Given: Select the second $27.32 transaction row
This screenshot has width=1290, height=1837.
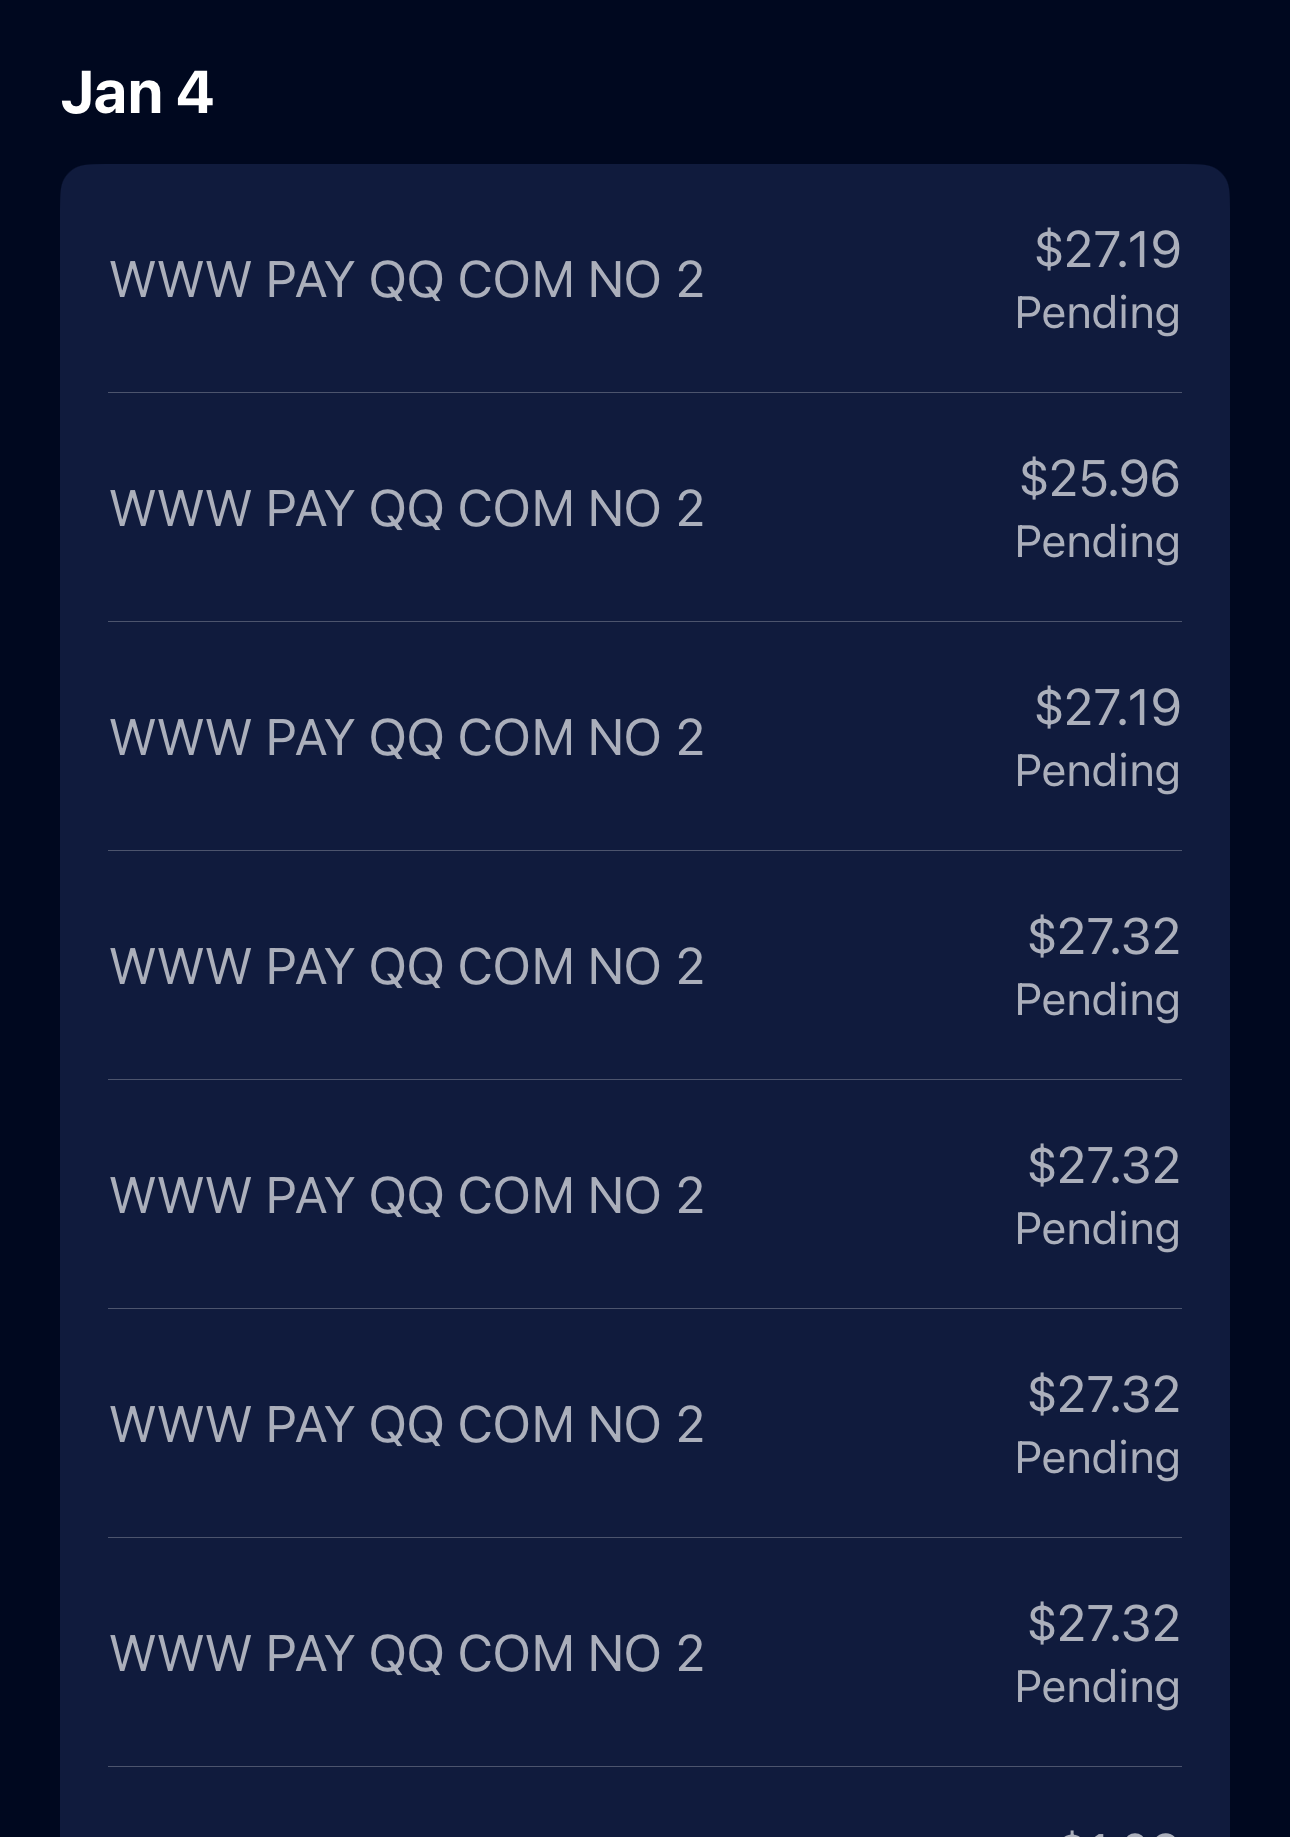Looking at the screenshot, I should pyautogui.click(x=645, y=1194).
